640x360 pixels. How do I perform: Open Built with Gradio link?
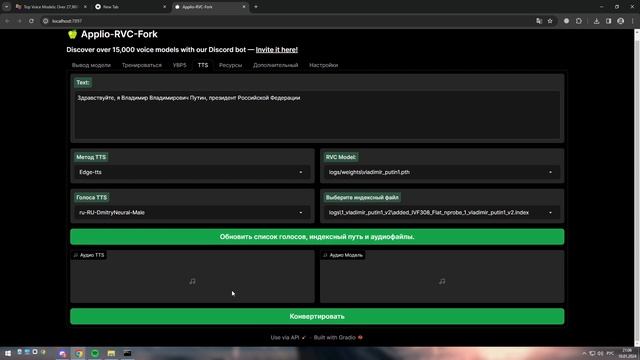pos(338,338)
